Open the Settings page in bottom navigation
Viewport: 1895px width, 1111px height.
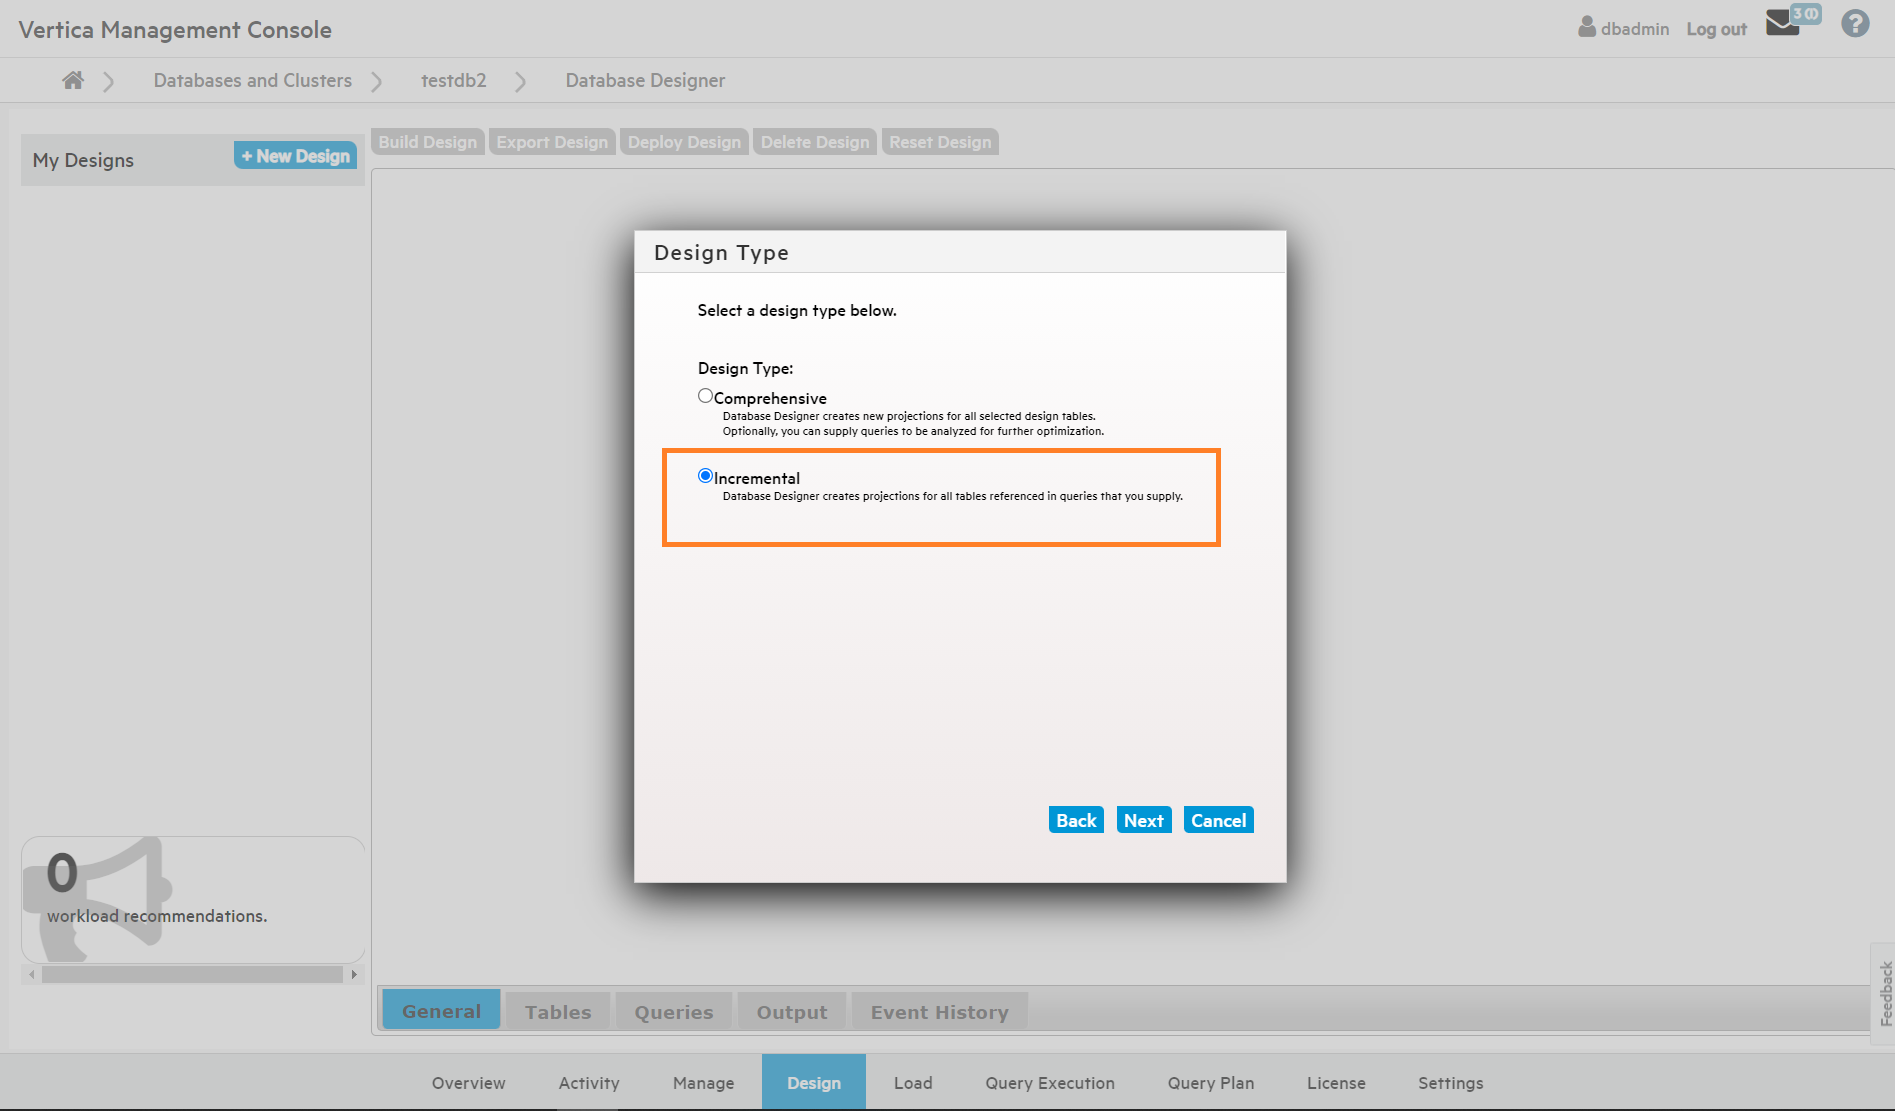coord(1450,1083)
